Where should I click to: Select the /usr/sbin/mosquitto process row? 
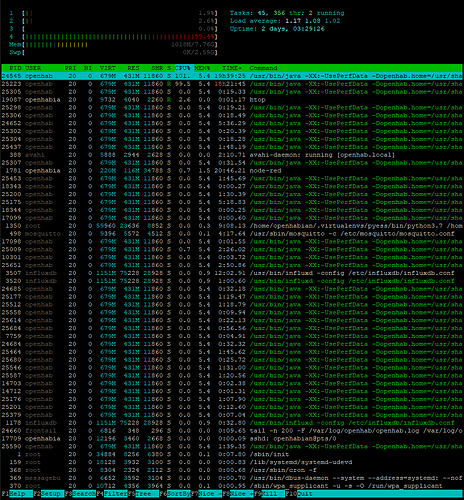[232, 234]
